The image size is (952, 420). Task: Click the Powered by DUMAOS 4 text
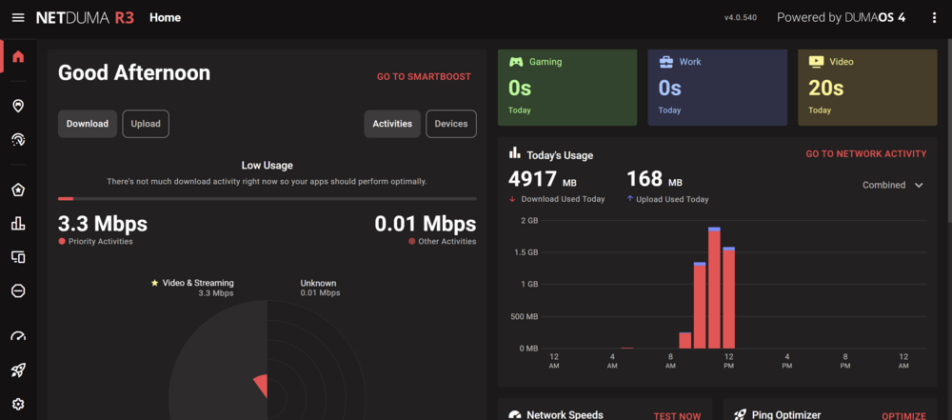[841, 18]
